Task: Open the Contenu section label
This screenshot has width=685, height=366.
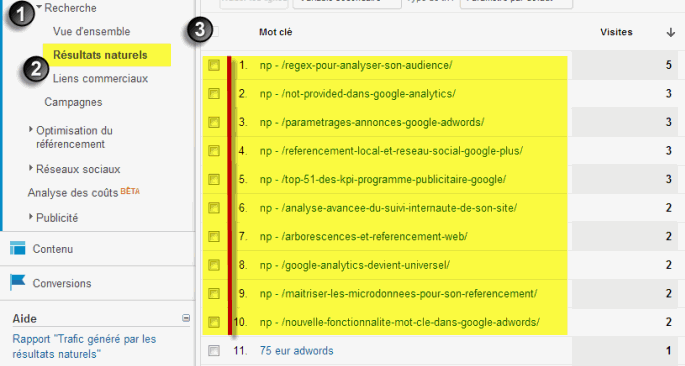Action: tap(53, 249)
